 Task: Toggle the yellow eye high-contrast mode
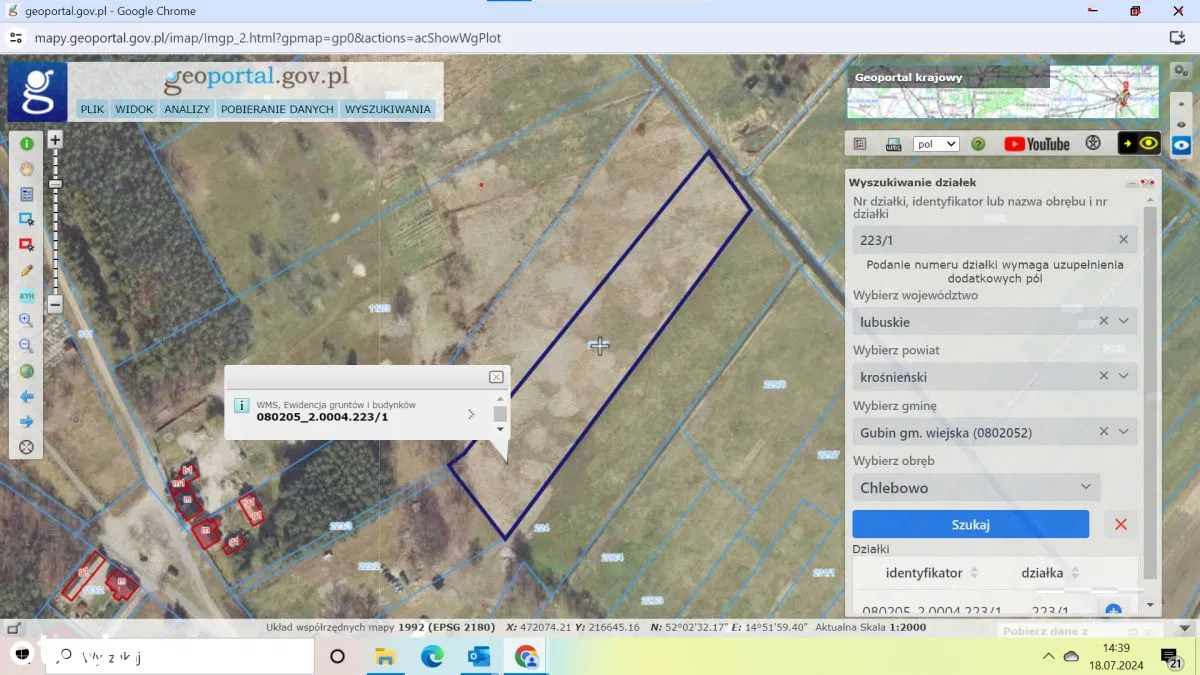point(1149,144)
